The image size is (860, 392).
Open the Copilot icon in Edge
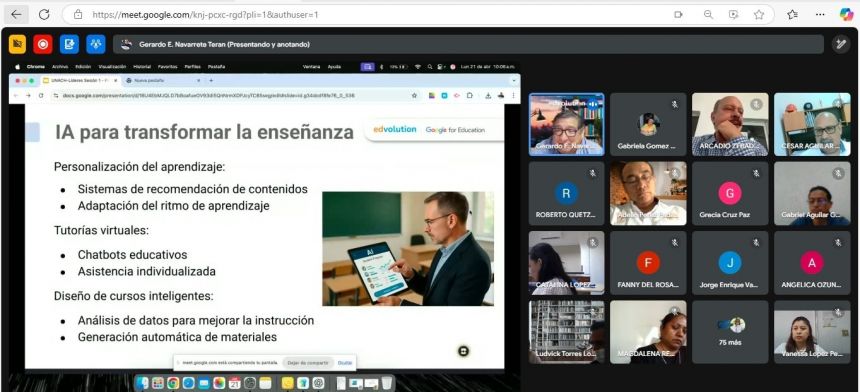[x=846, y=15]
